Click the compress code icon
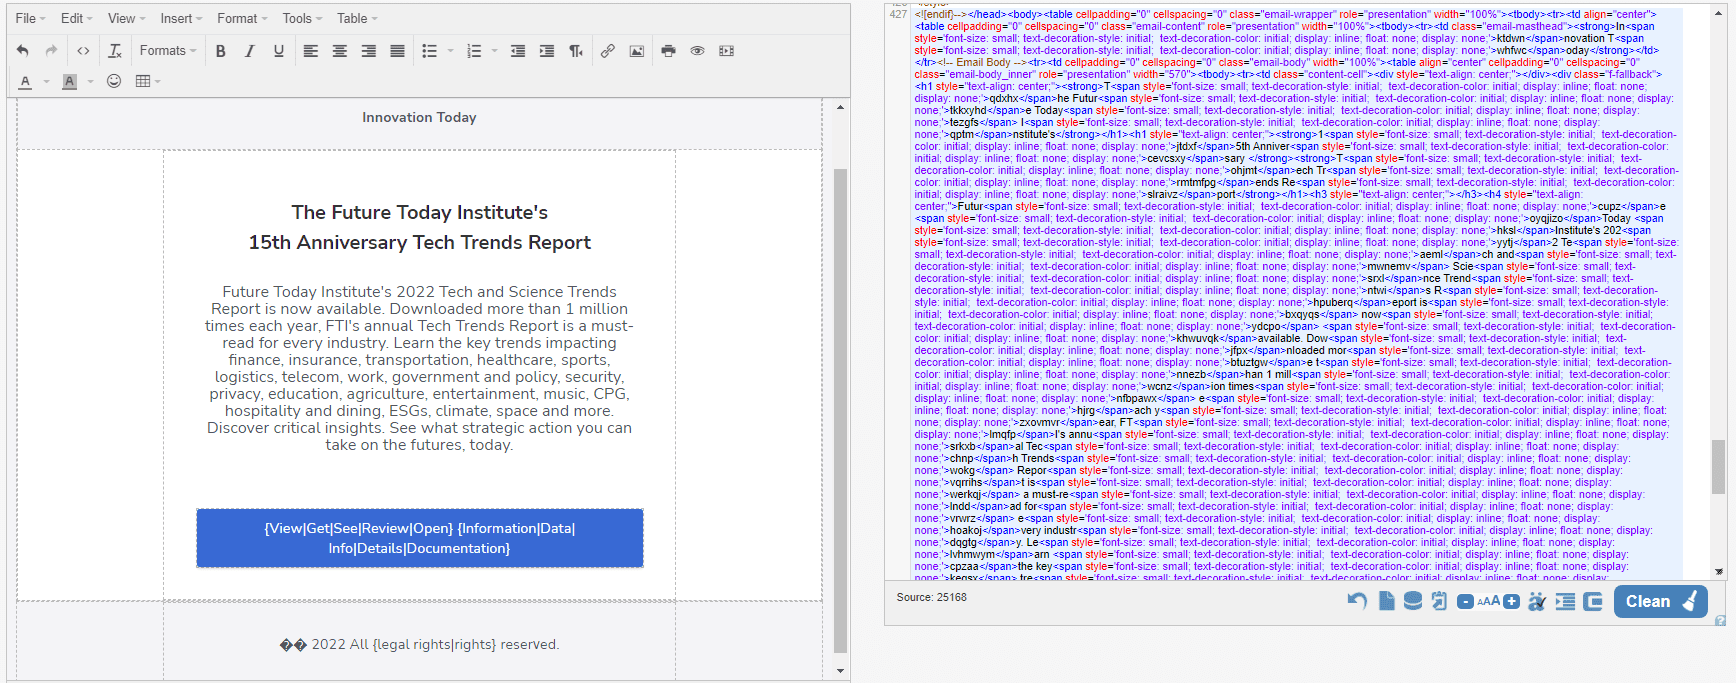Screen dimensions: 1736x683 pos(1593,601)
